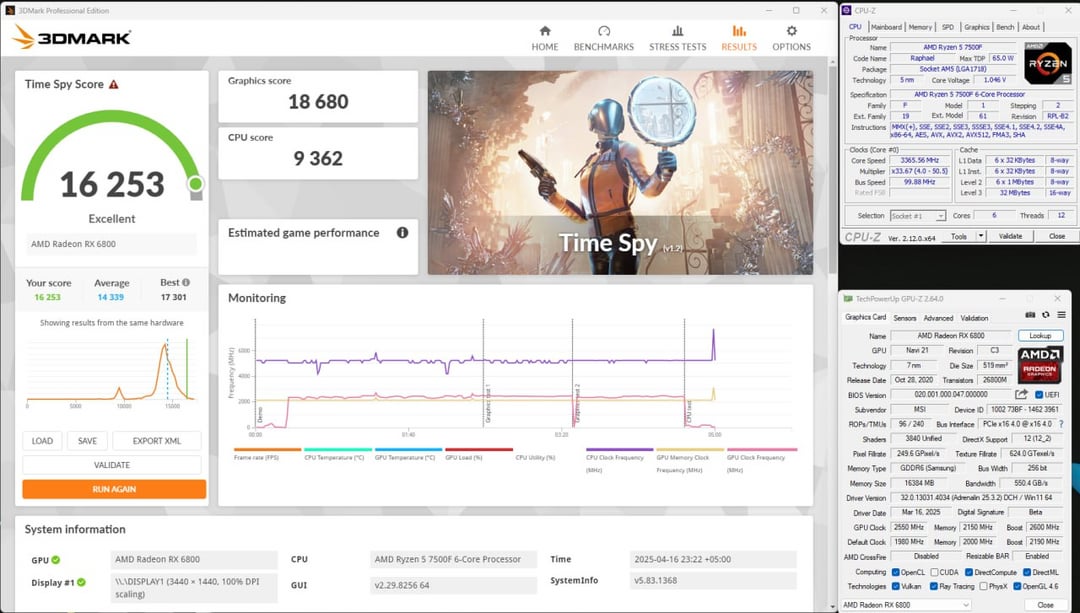Click the VALIDATE button in 3DMark
The width and height of the screenshot is (1080, 613).
(x=112, y=465)
